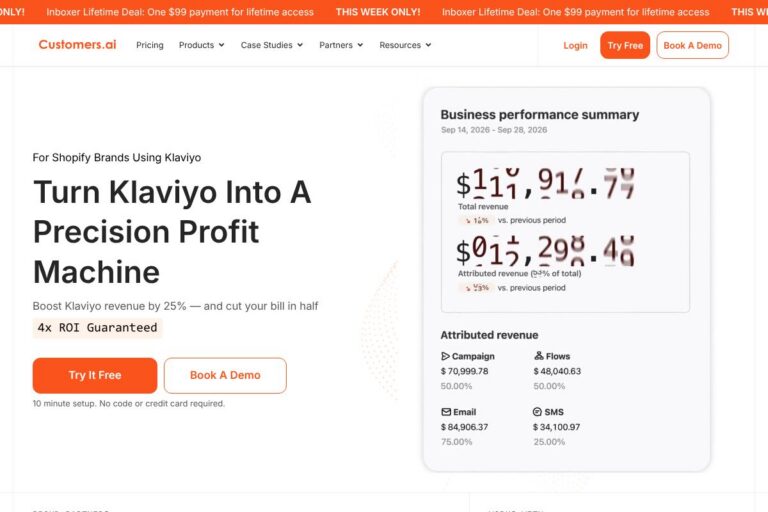Go to the Pricing page
The height and width of the screenshot is (512, 768).
point(150,45)
